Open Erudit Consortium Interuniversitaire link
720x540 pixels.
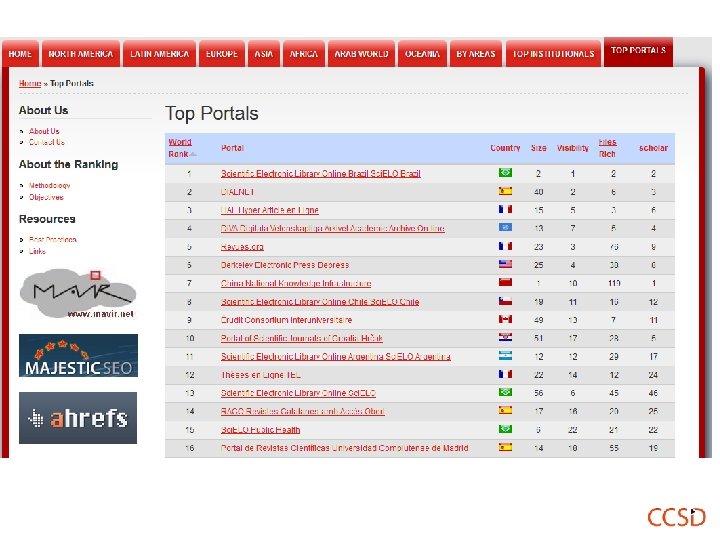click(287, 320)
